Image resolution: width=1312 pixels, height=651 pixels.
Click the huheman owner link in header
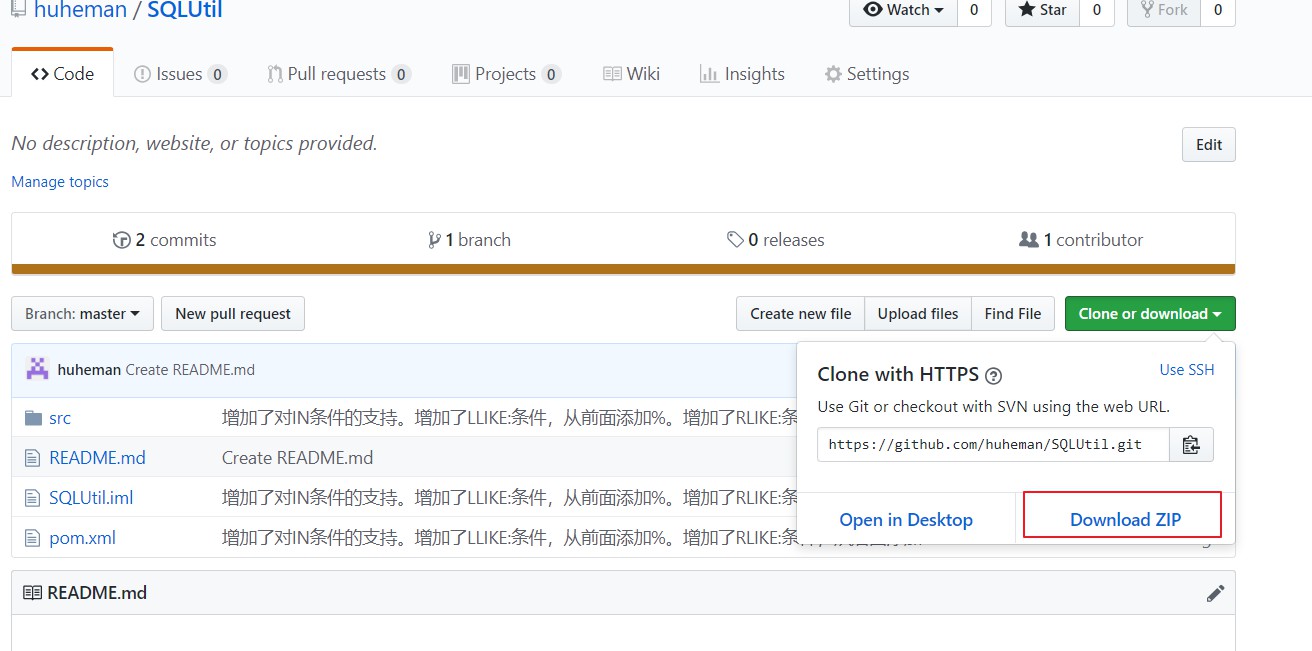[x=80, y=10]
